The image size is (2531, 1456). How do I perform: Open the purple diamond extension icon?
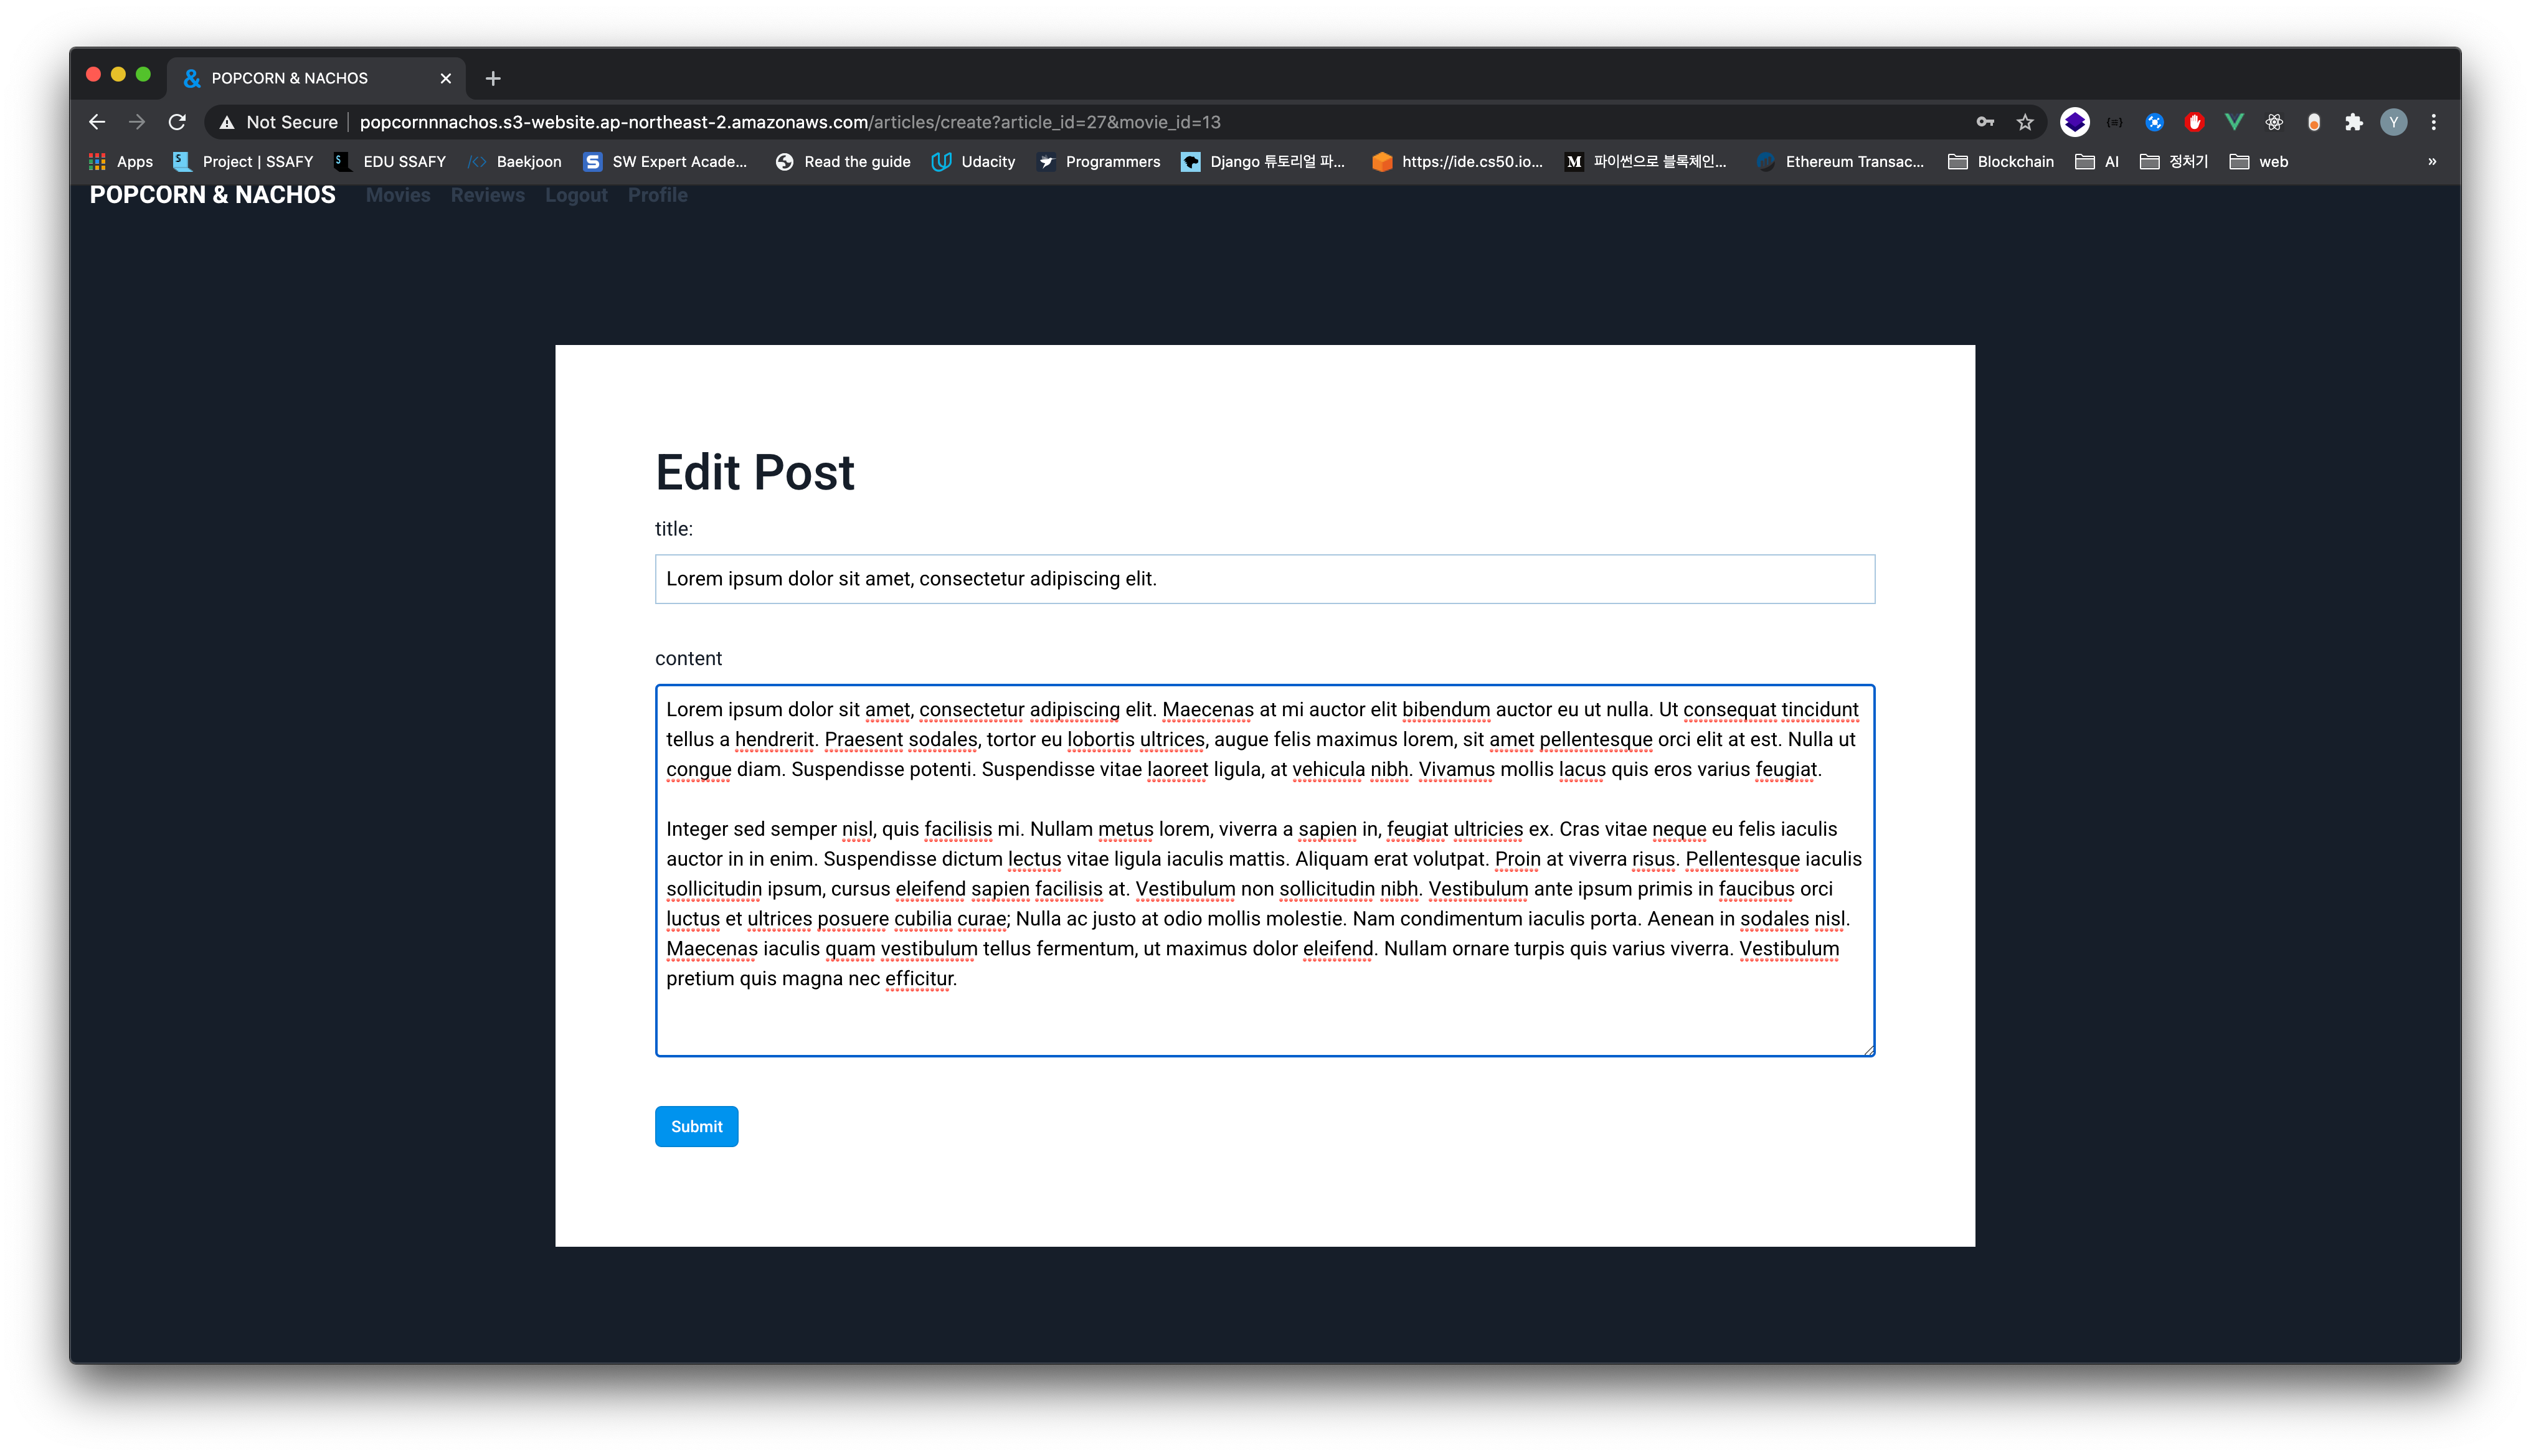coord(2075,122)
